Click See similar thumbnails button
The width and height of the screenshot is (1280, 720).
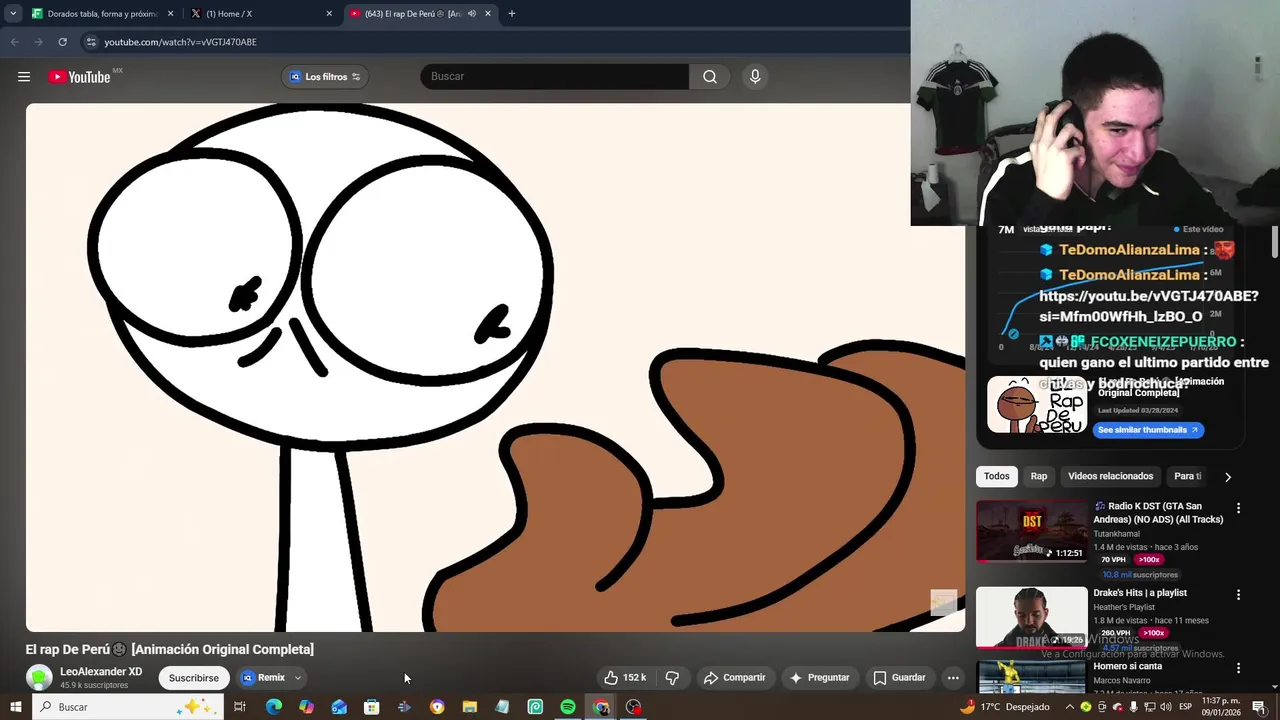pyautogui.click(x=1148, y=430)
